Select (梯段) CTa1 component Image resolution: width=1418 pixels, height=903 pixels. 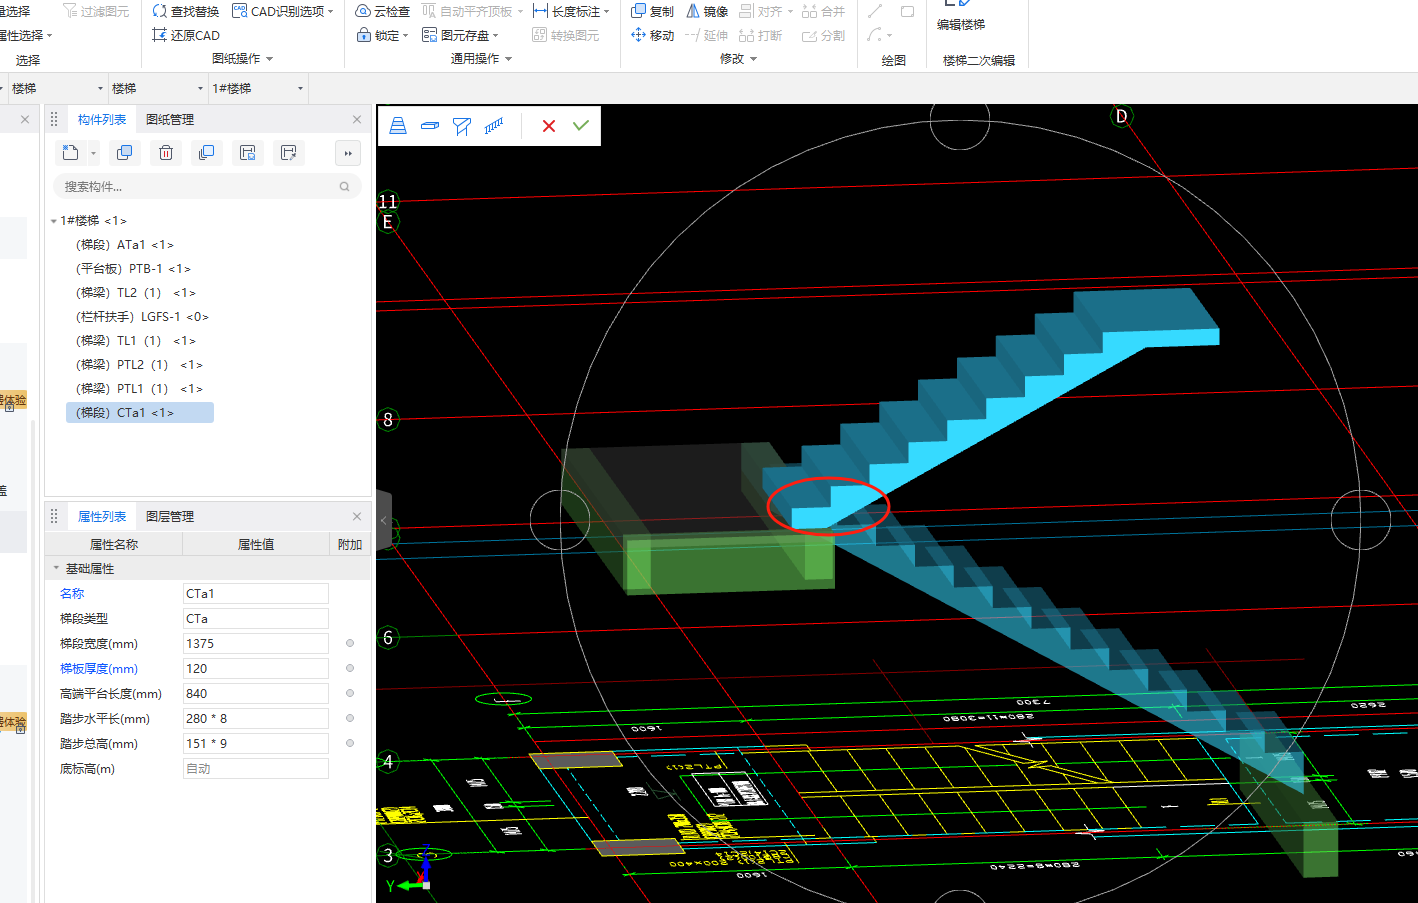tap(140, 413)
